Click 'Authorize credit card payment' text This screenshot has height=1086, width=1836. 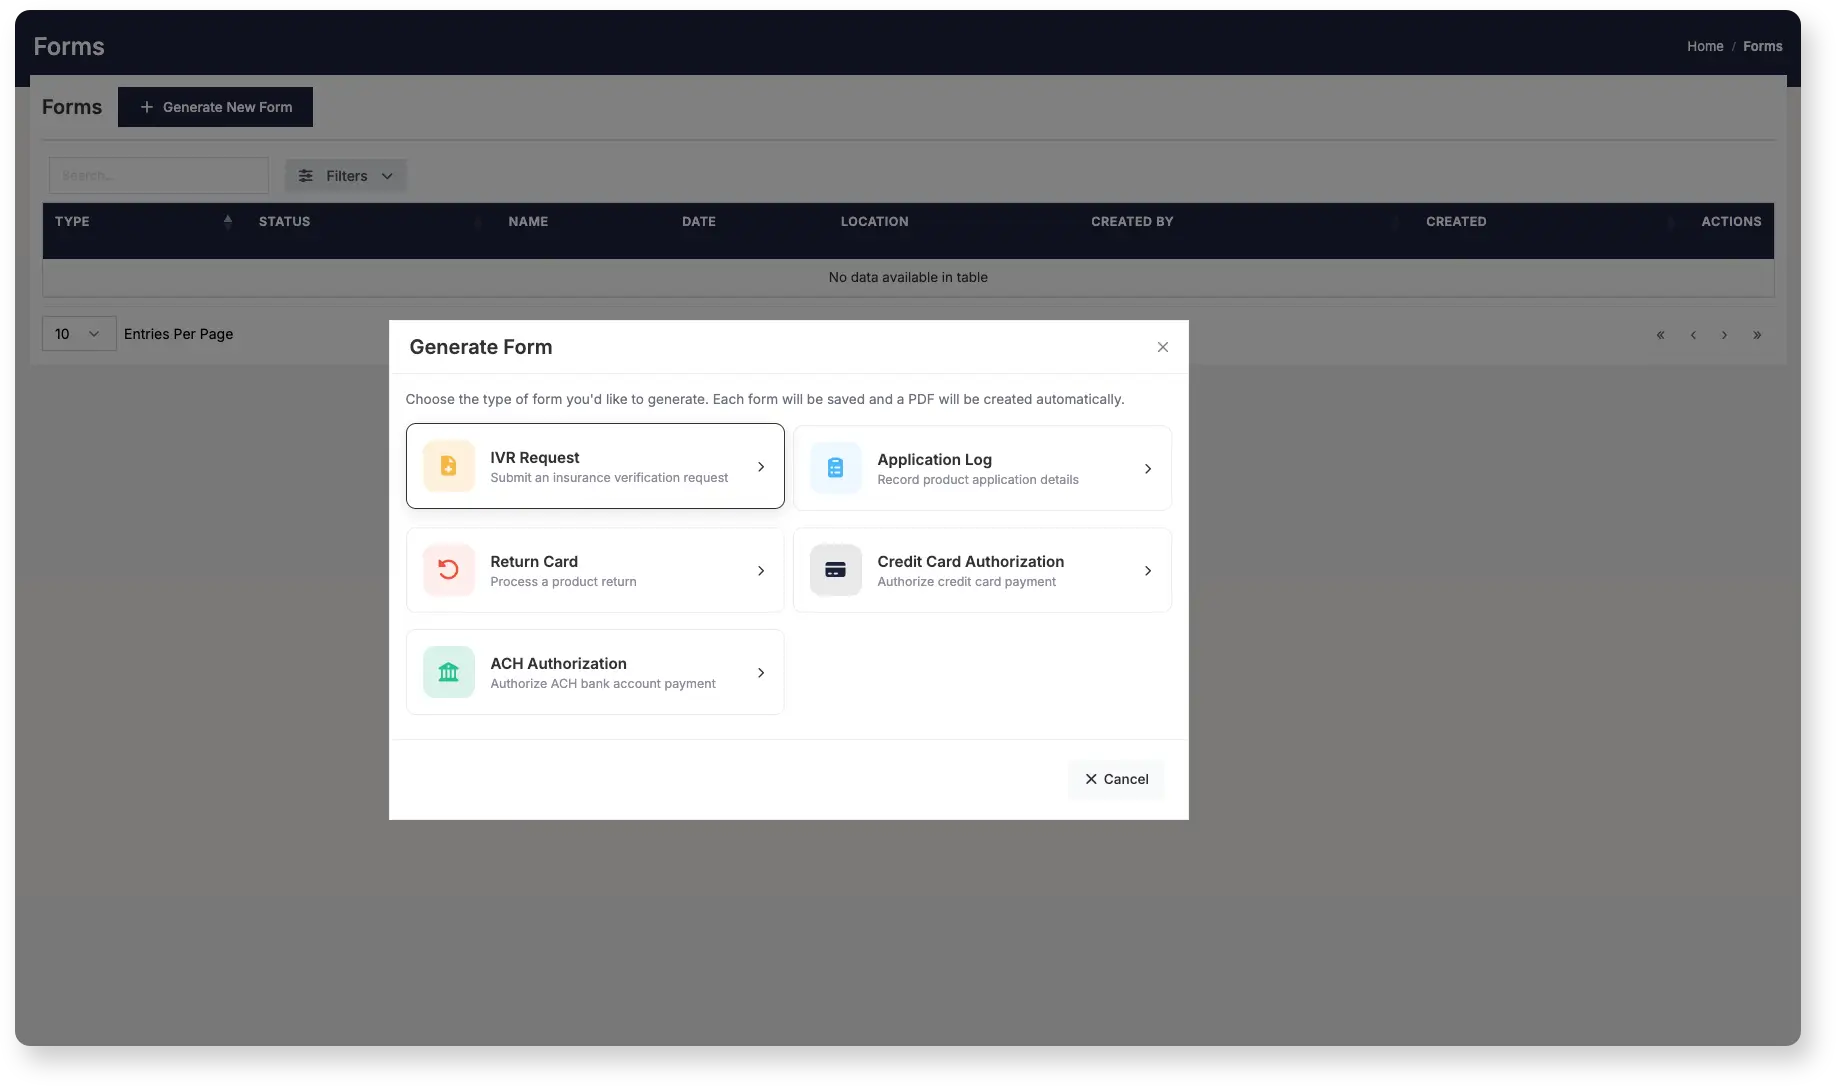point(966,582)
